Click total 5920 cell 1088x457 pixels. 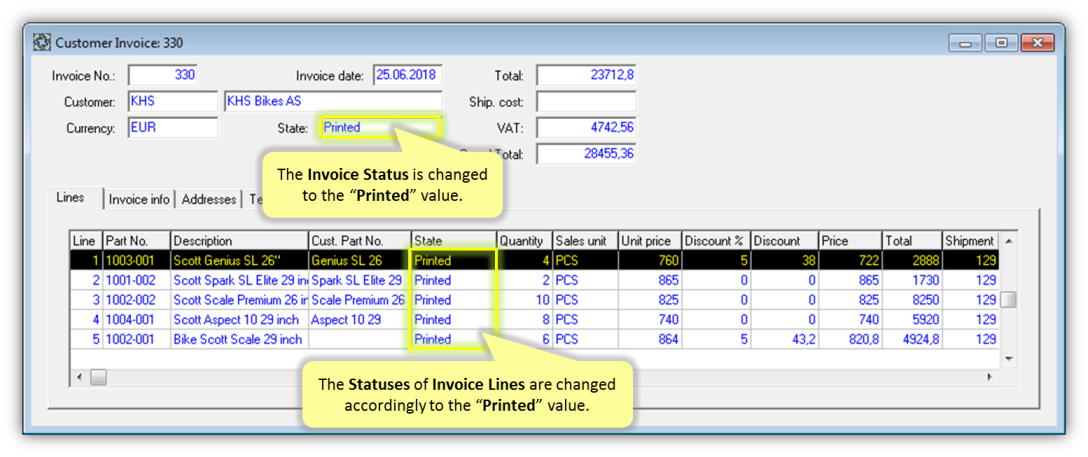click(x=912, y=320)
